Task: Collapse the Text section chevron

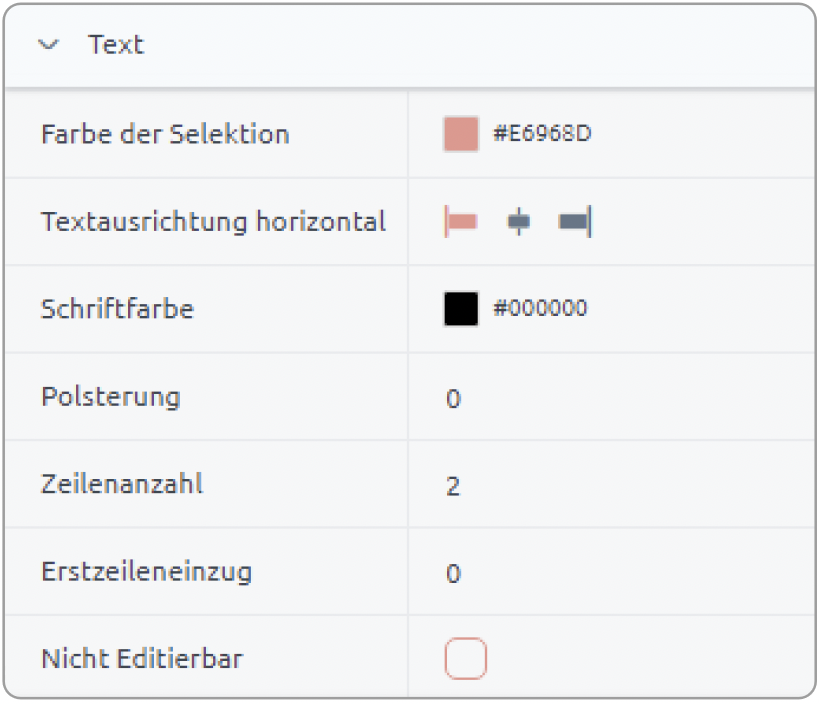Action: (49, 45)
